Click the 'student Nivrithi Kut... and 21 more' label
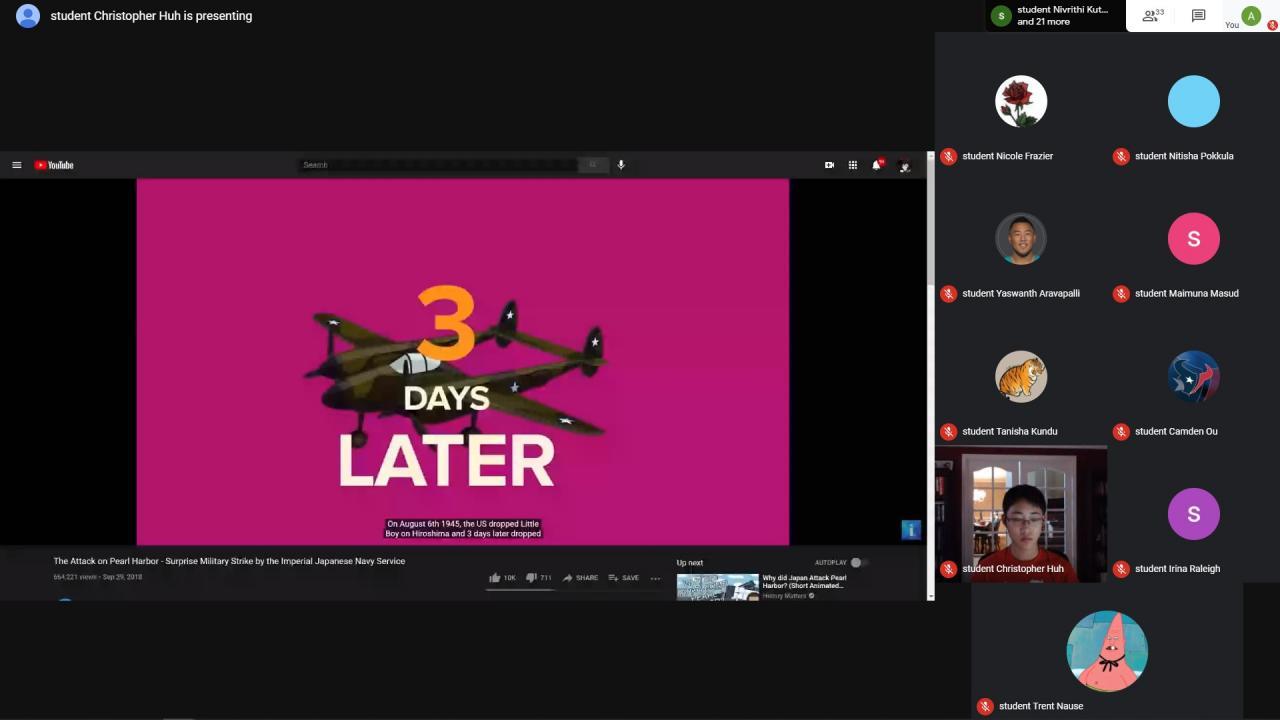 click(1063, 15)
